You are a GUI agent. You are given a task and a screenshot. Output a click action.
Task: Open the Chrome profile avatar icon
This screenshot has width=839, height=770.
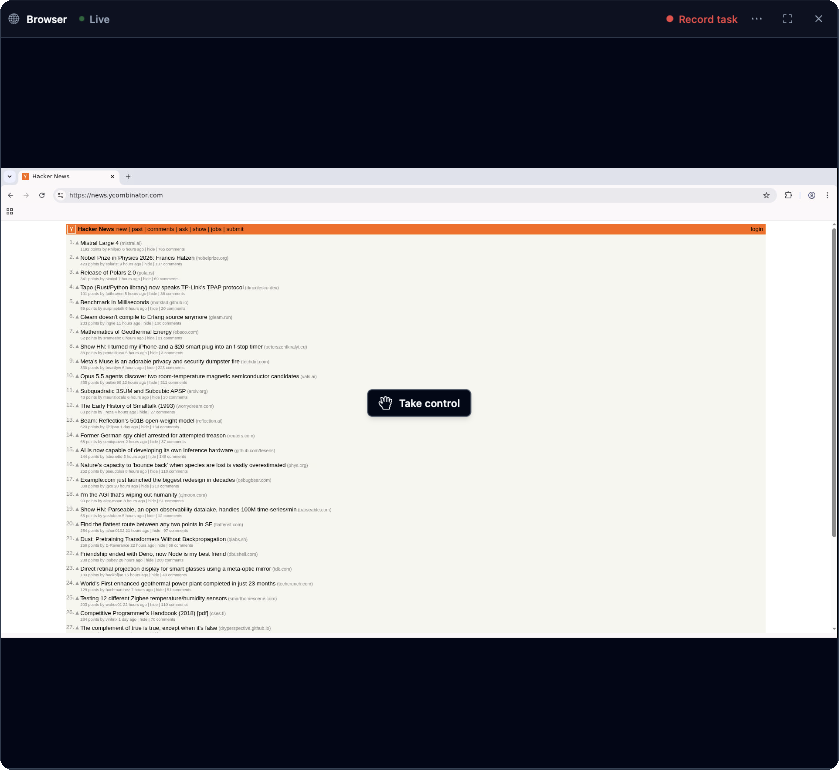coord(811,195)
